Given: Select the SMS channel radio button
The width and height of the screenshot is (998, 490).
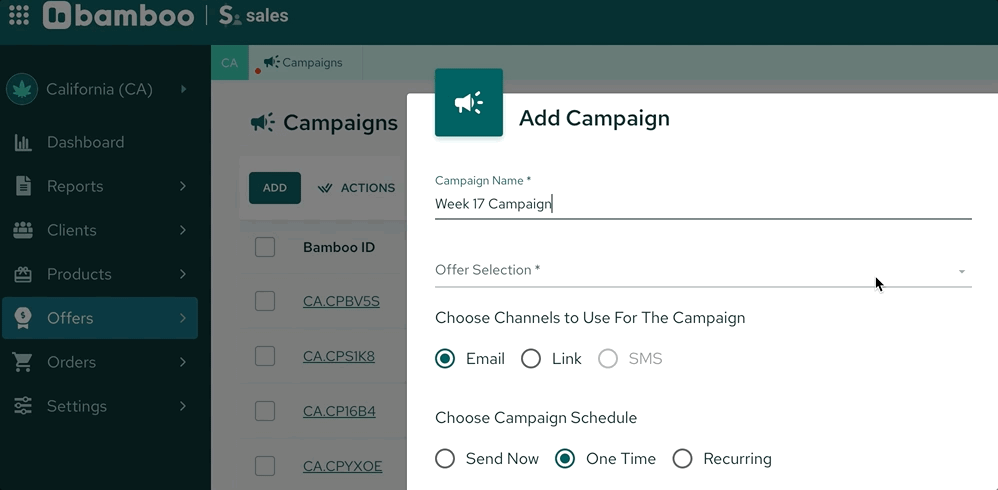Looking at the screenshot, I should 608,359.
